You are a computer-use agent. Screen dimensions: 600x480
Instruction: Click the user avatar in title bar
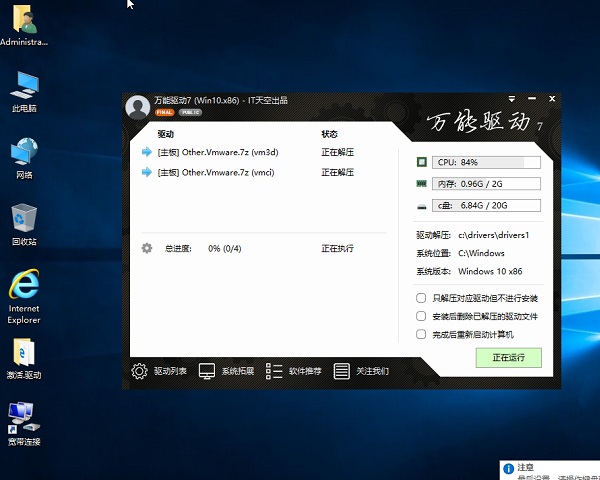click(138, 106)
